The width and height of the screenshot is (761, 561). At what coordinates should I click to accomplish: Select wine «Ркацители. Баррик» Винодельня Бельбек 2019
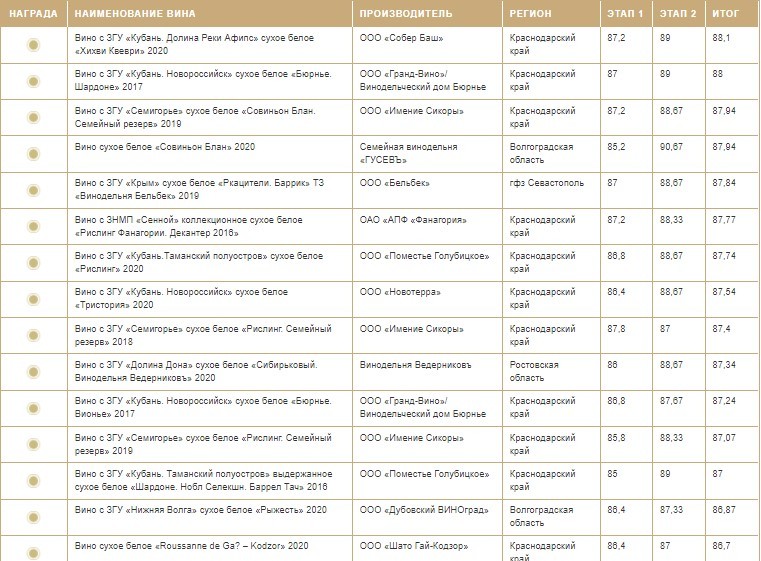pos(199,189)
